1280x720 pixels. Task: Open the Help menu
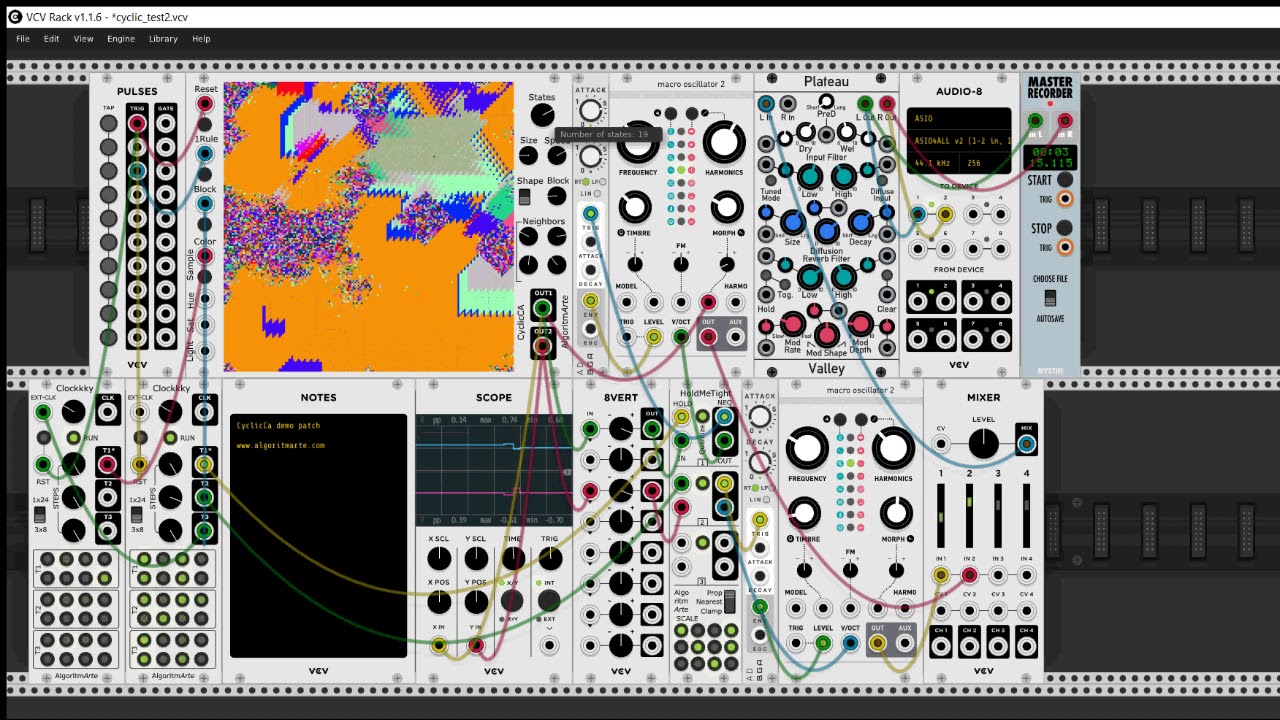coord(201,39)
